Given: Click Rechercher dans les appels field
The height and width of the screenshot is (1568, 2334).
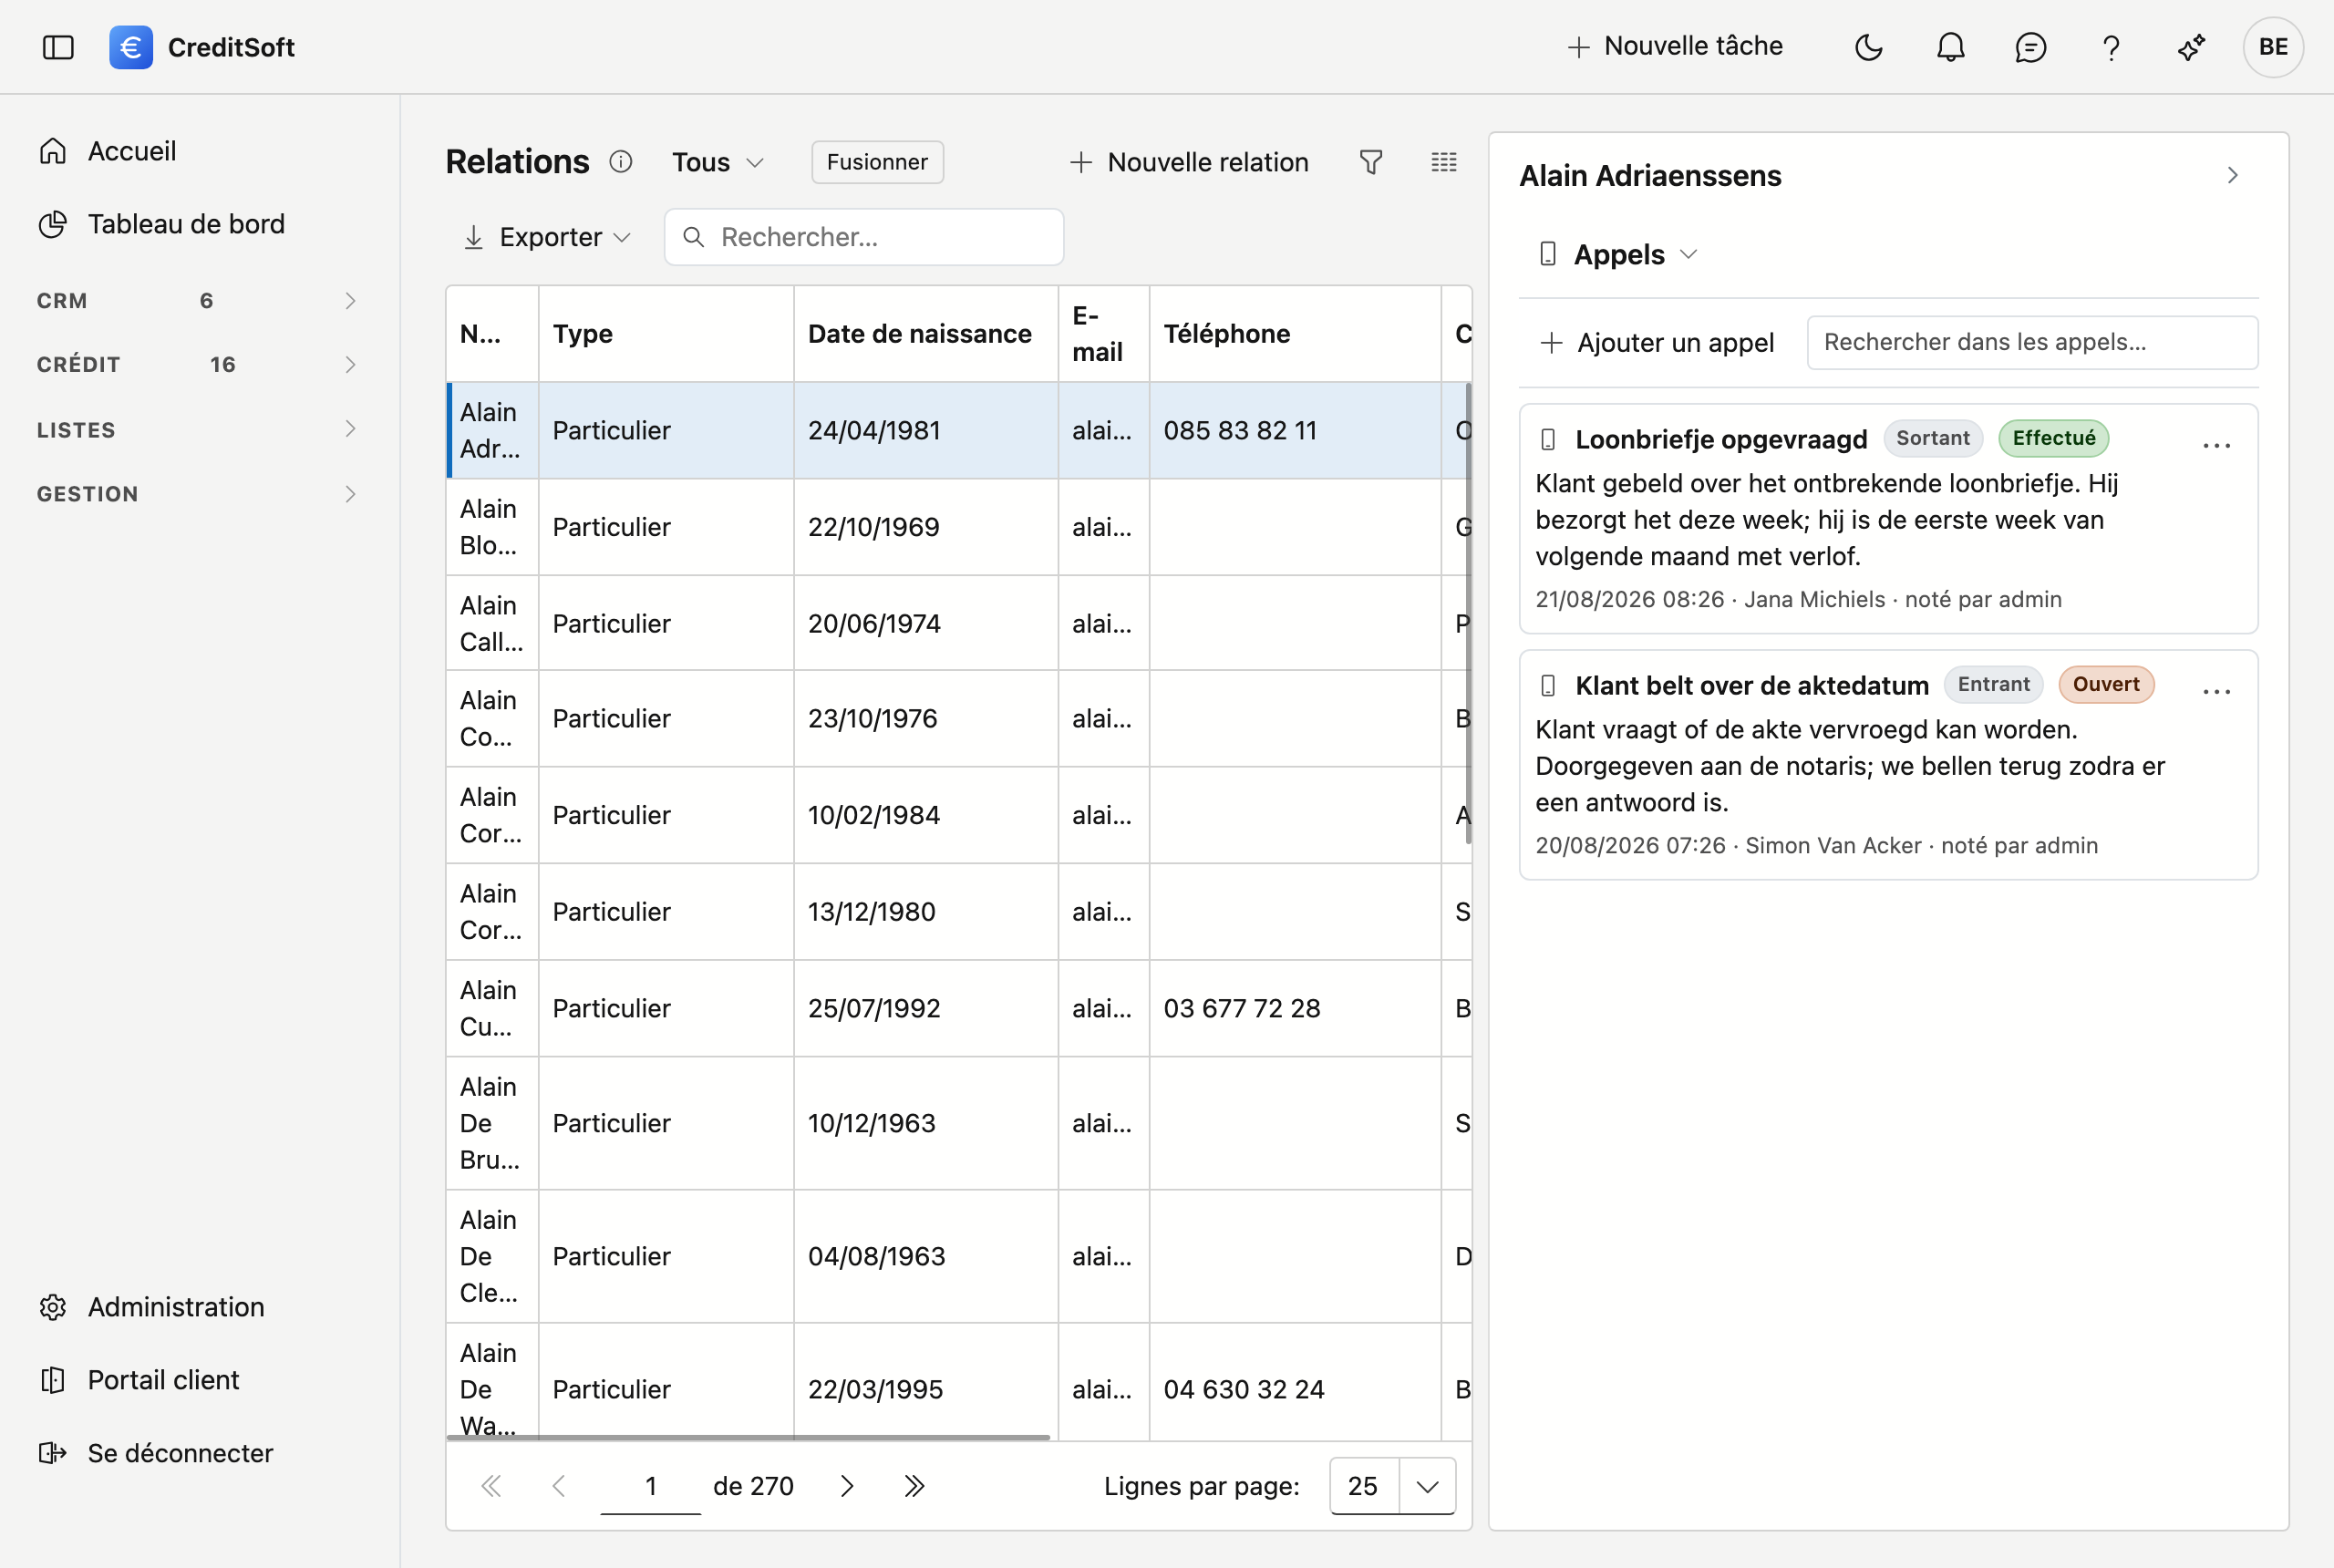Looking at the screenshot, I should (2032, 342).
